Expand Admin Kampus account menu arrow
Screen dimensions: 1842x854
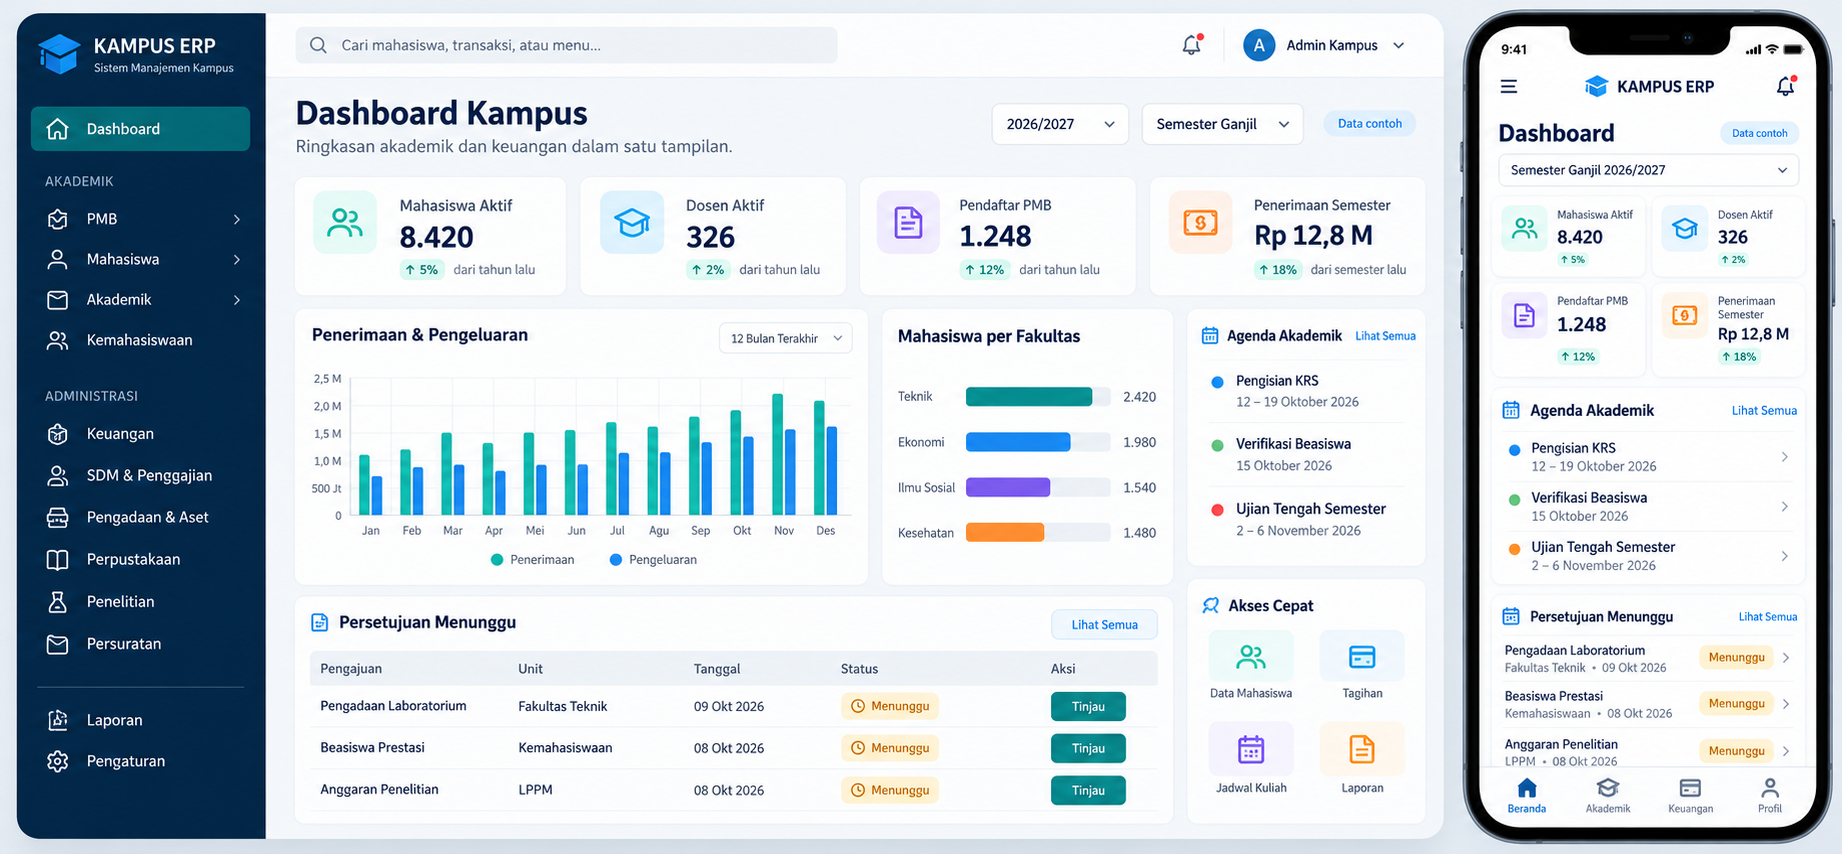[x=1399, y=45]
